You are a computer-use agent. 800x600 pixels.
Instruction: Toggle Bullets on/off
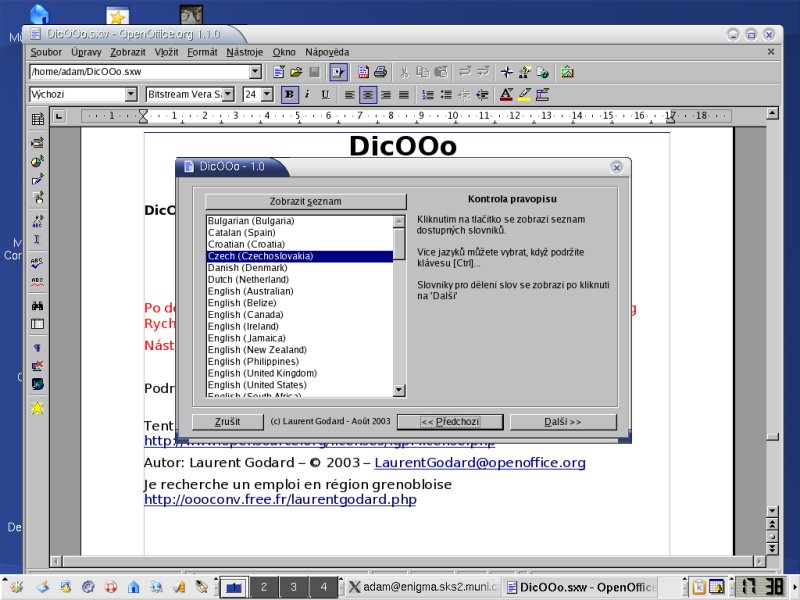point(446,94)
